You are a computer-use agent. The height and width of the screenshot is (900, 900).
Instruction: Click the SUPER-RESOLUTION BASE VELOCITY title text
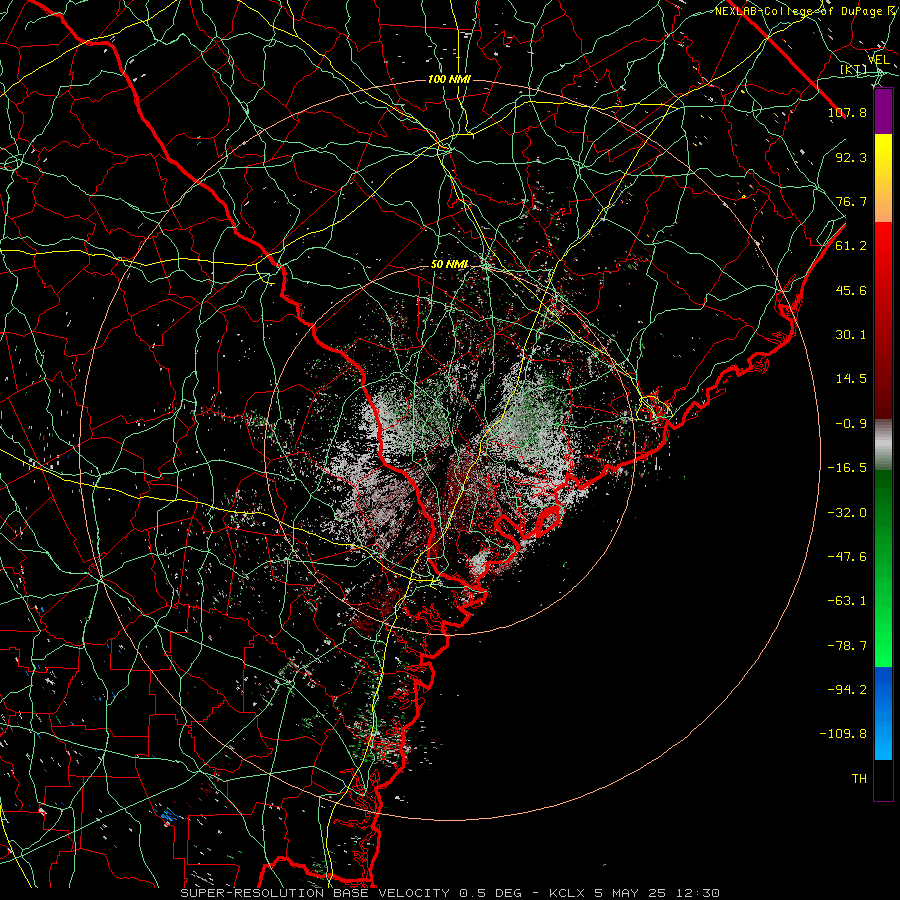pyautogui.click(x=317, y=893)
